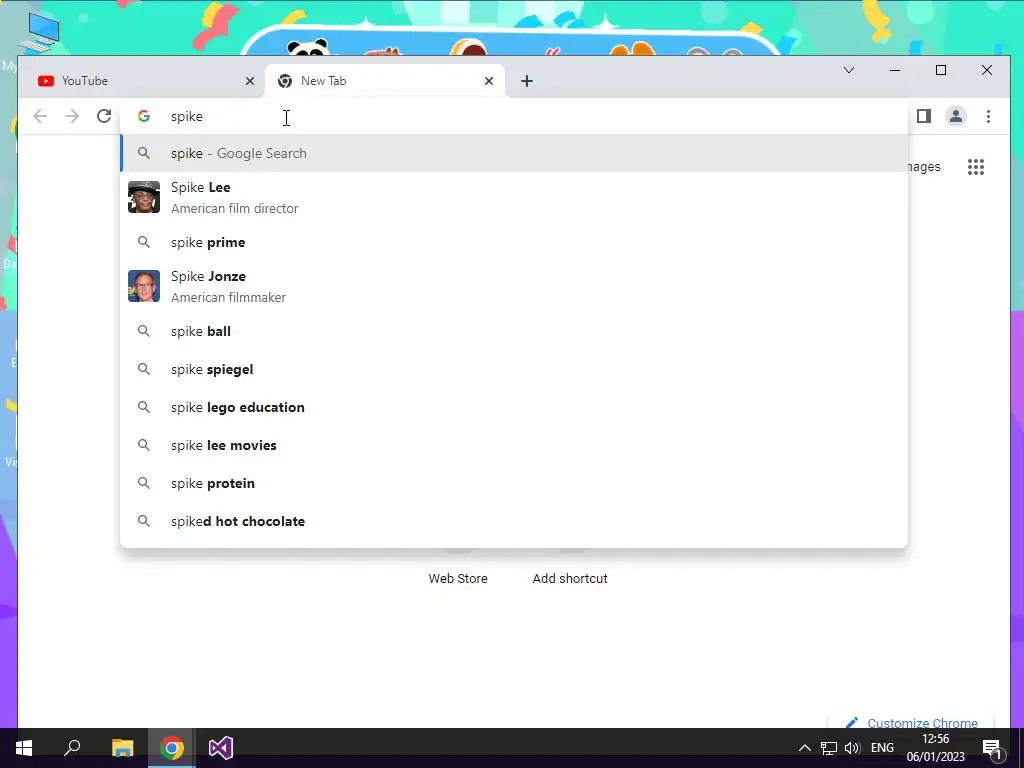Close the New Tab tab
Viewport: 1024px width, 768px height.
(x=488, y=81)
